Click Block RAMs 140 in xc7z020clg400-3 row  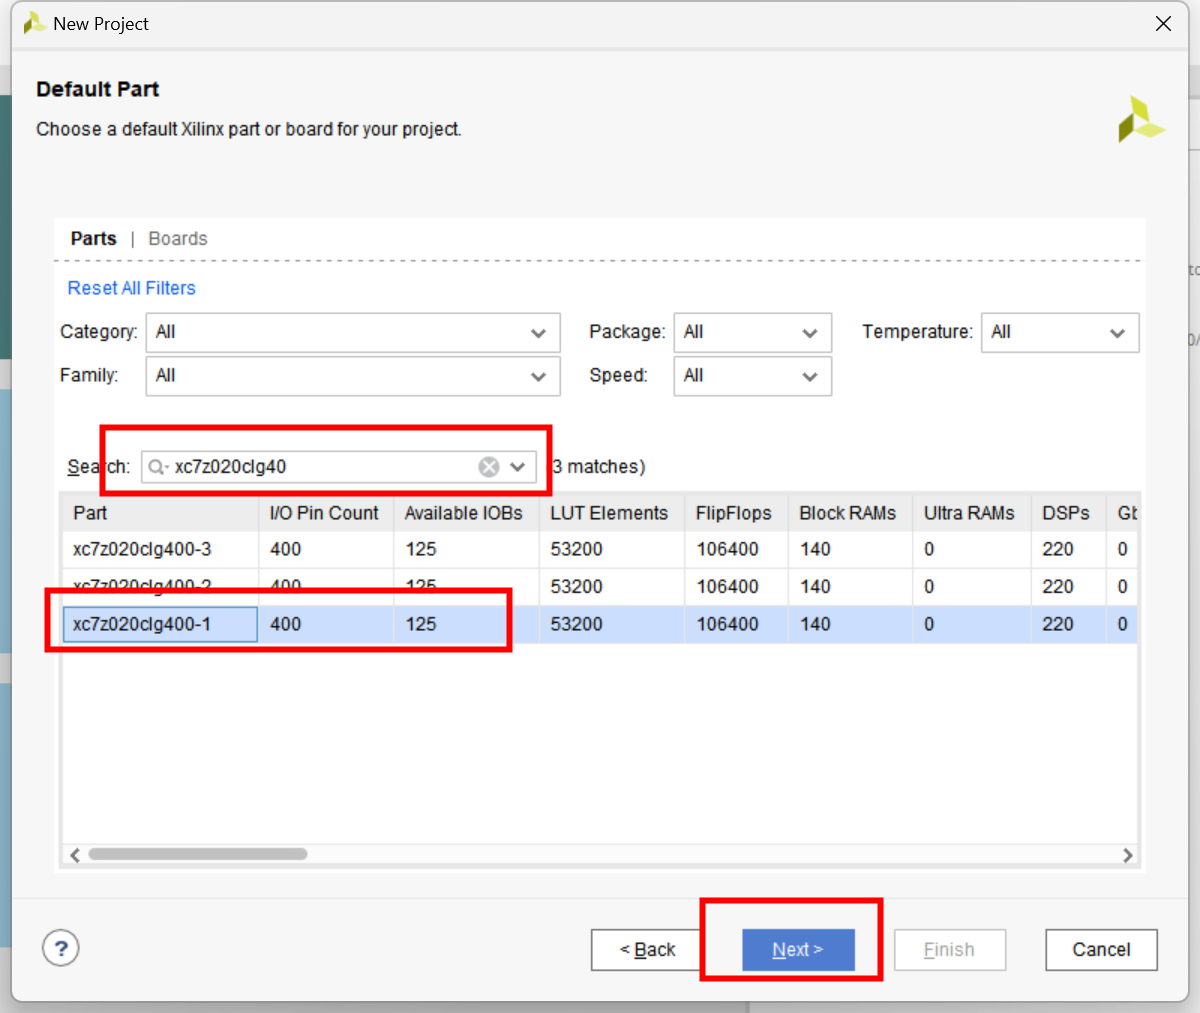click(x=815, y=549)
